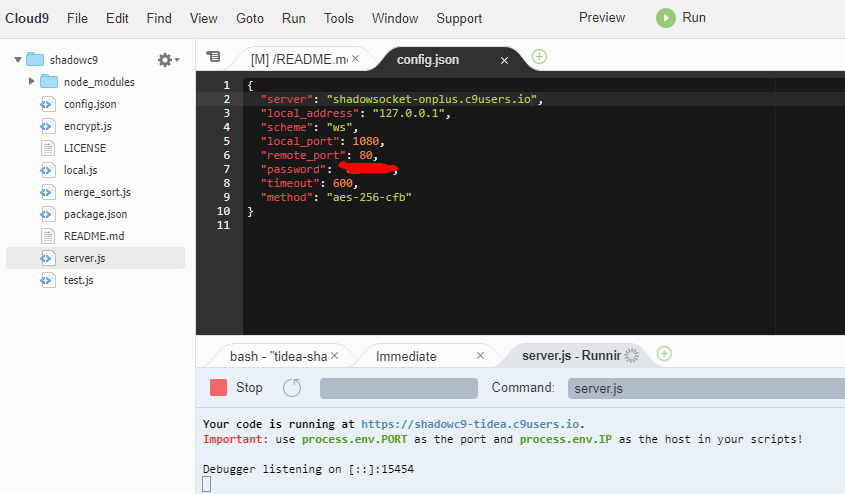Switch to the README.md editor tab
The height and width of the screenshot is (494, 845).
[x=298, y=59]
